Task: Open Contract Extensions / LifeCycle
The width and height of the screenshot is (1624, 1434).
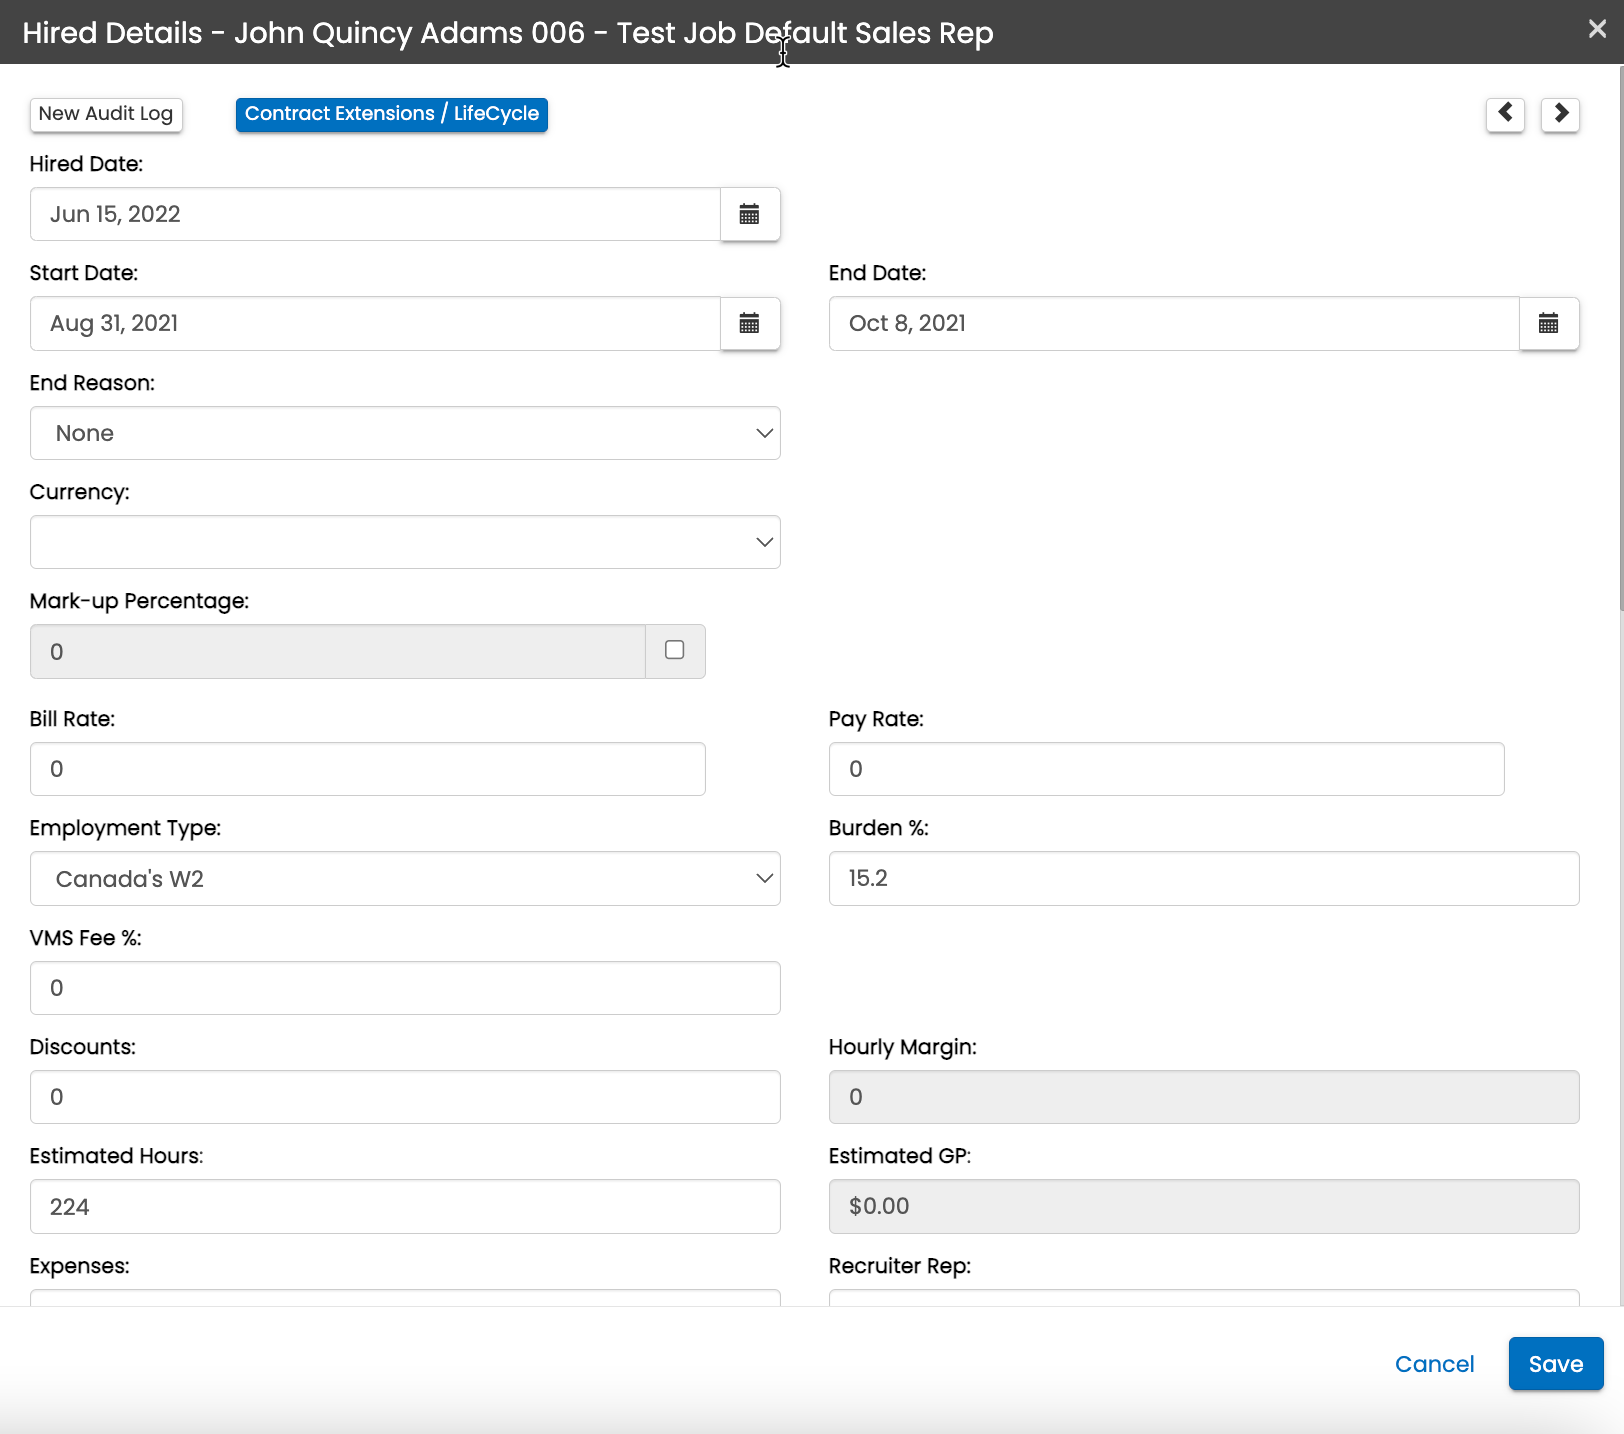Action: [x=392, y=114]
